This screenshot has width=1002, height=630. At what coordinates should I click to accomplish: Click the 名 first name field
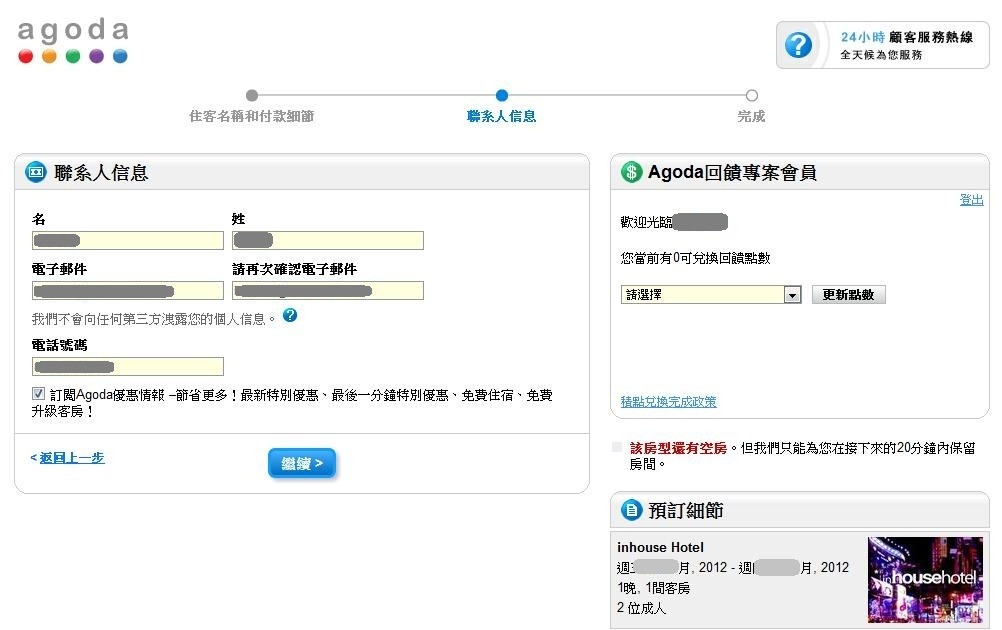(128, 240)
